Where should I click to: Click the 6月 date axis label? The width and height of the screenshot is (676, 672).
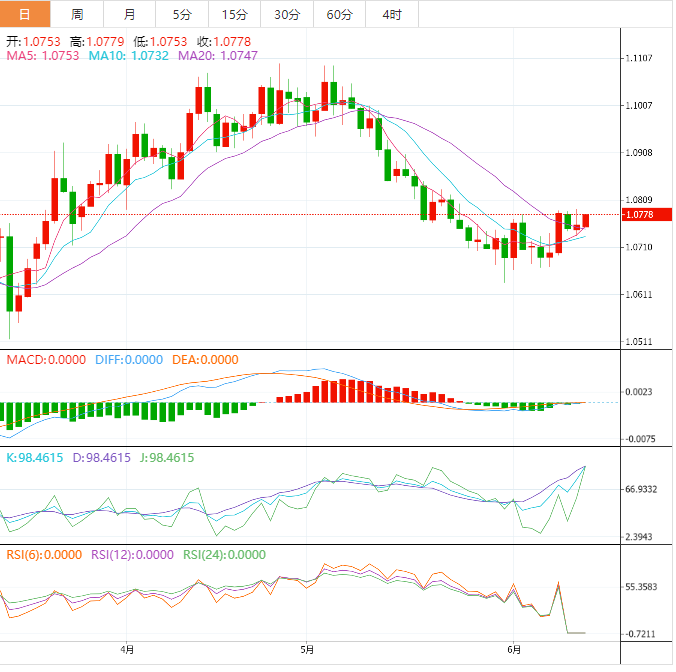pos(514,650)
